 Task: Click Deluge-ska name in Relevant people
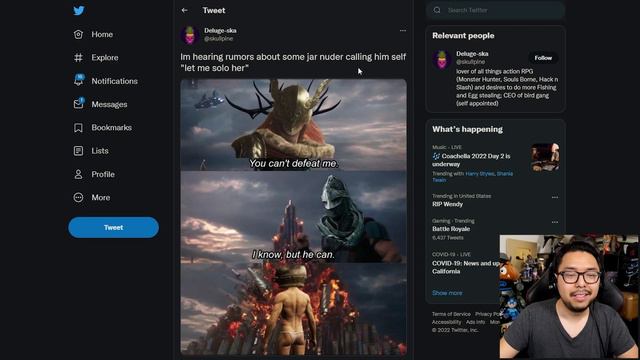click(472, 54)
